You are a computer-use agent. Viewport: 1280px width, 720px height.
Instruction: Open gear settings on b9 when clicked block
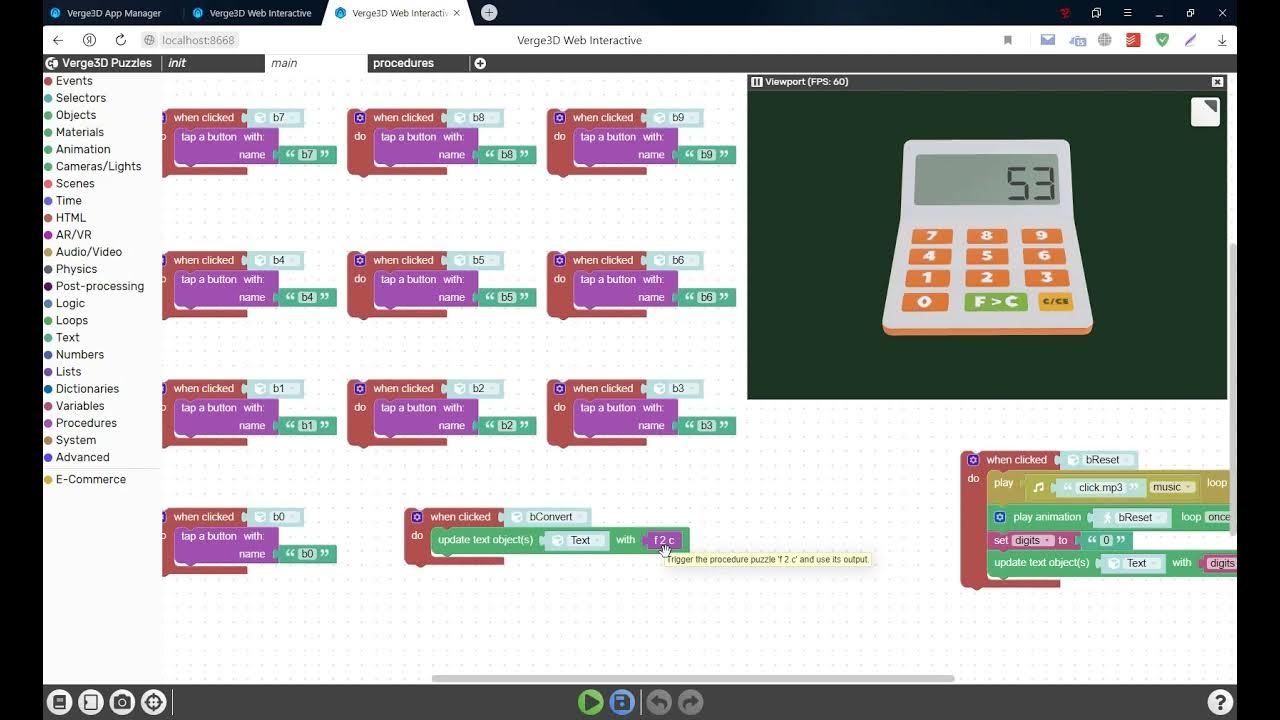point(559,118)
